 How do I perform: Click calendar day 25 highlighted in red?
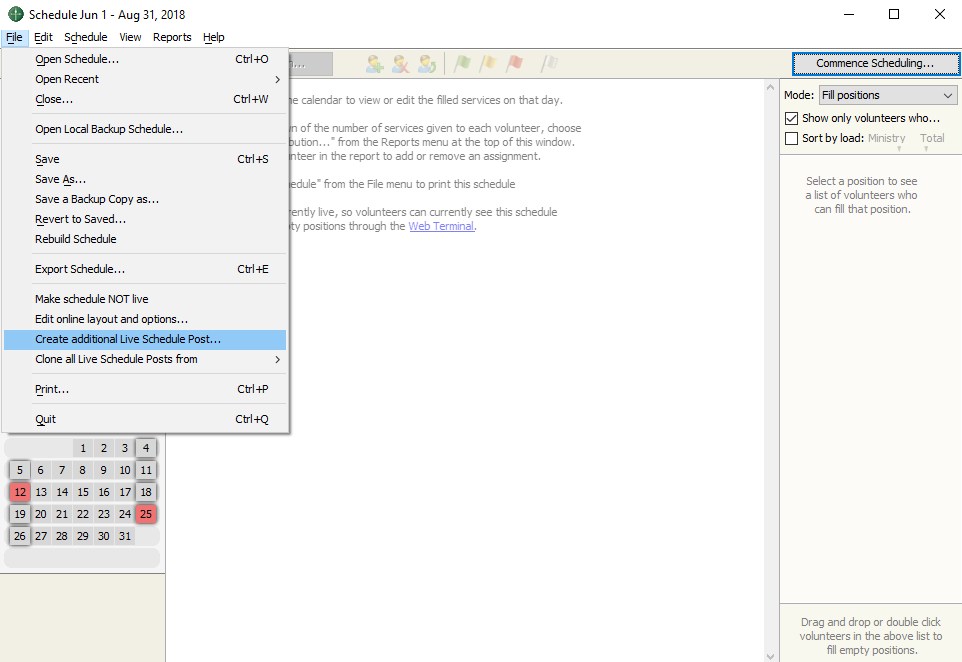[146, 514]
